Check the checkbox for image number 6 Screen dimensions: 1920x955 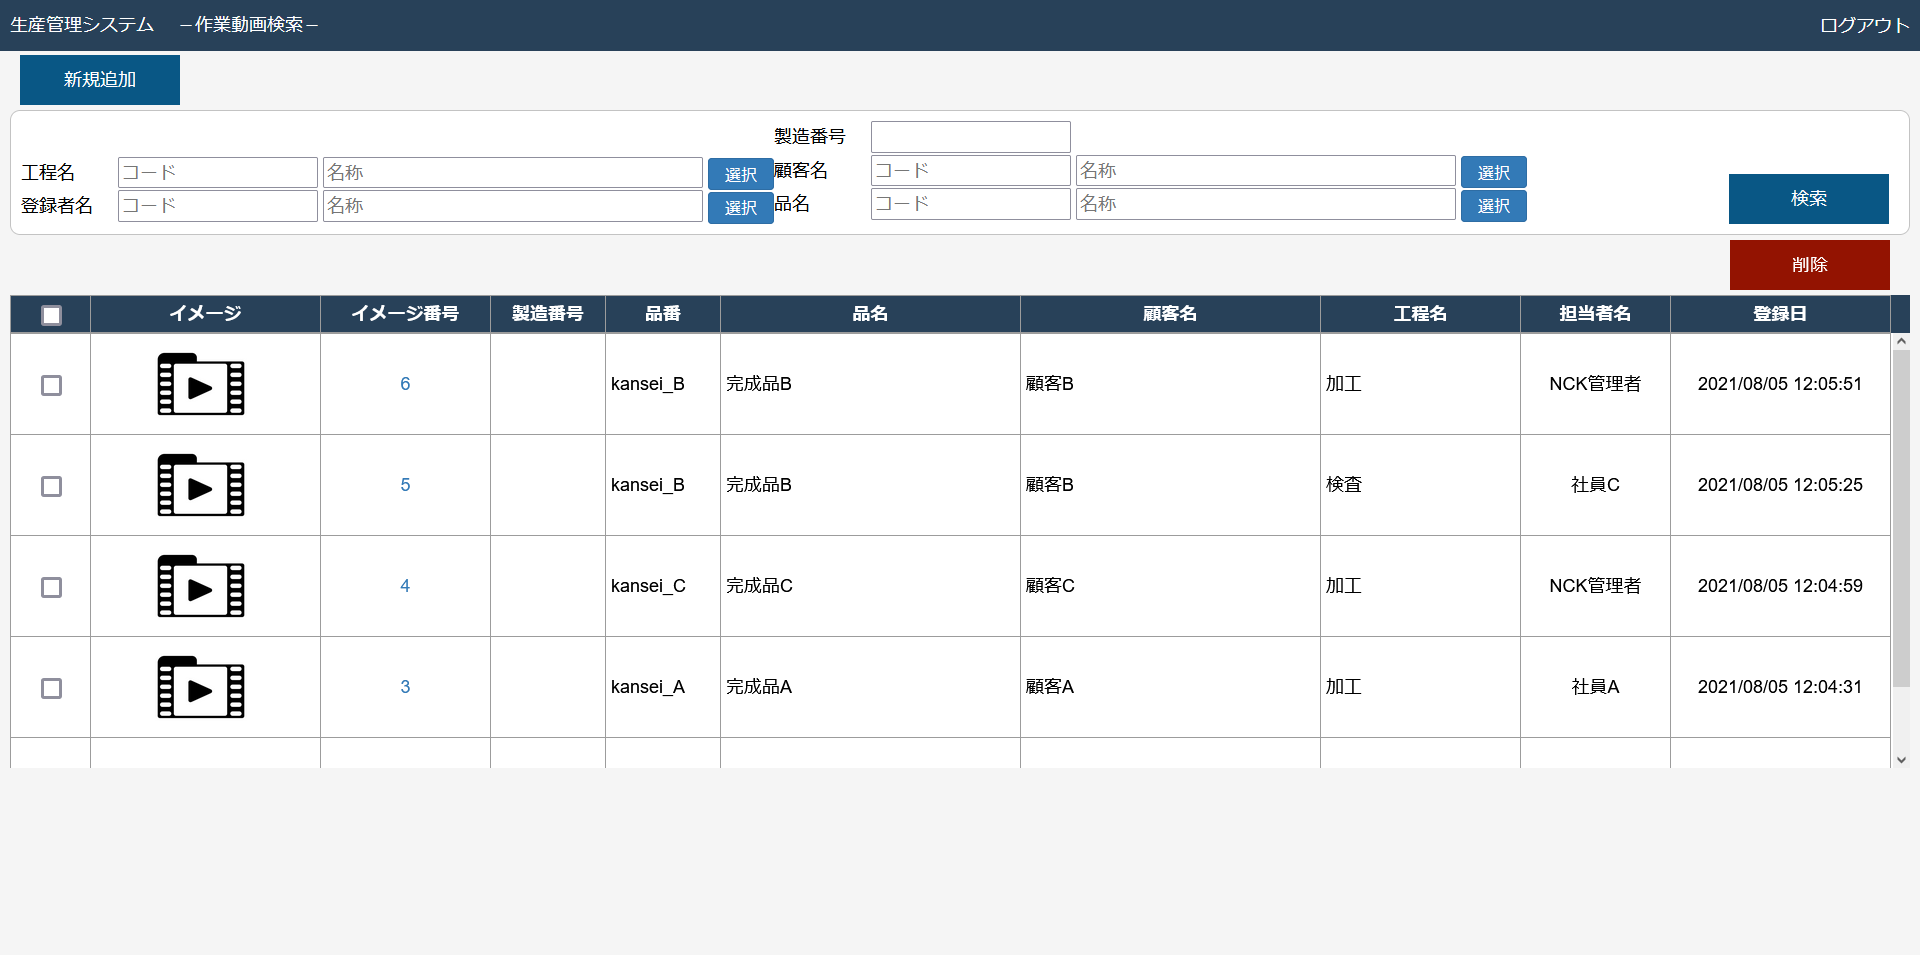(x=51, y=385)
